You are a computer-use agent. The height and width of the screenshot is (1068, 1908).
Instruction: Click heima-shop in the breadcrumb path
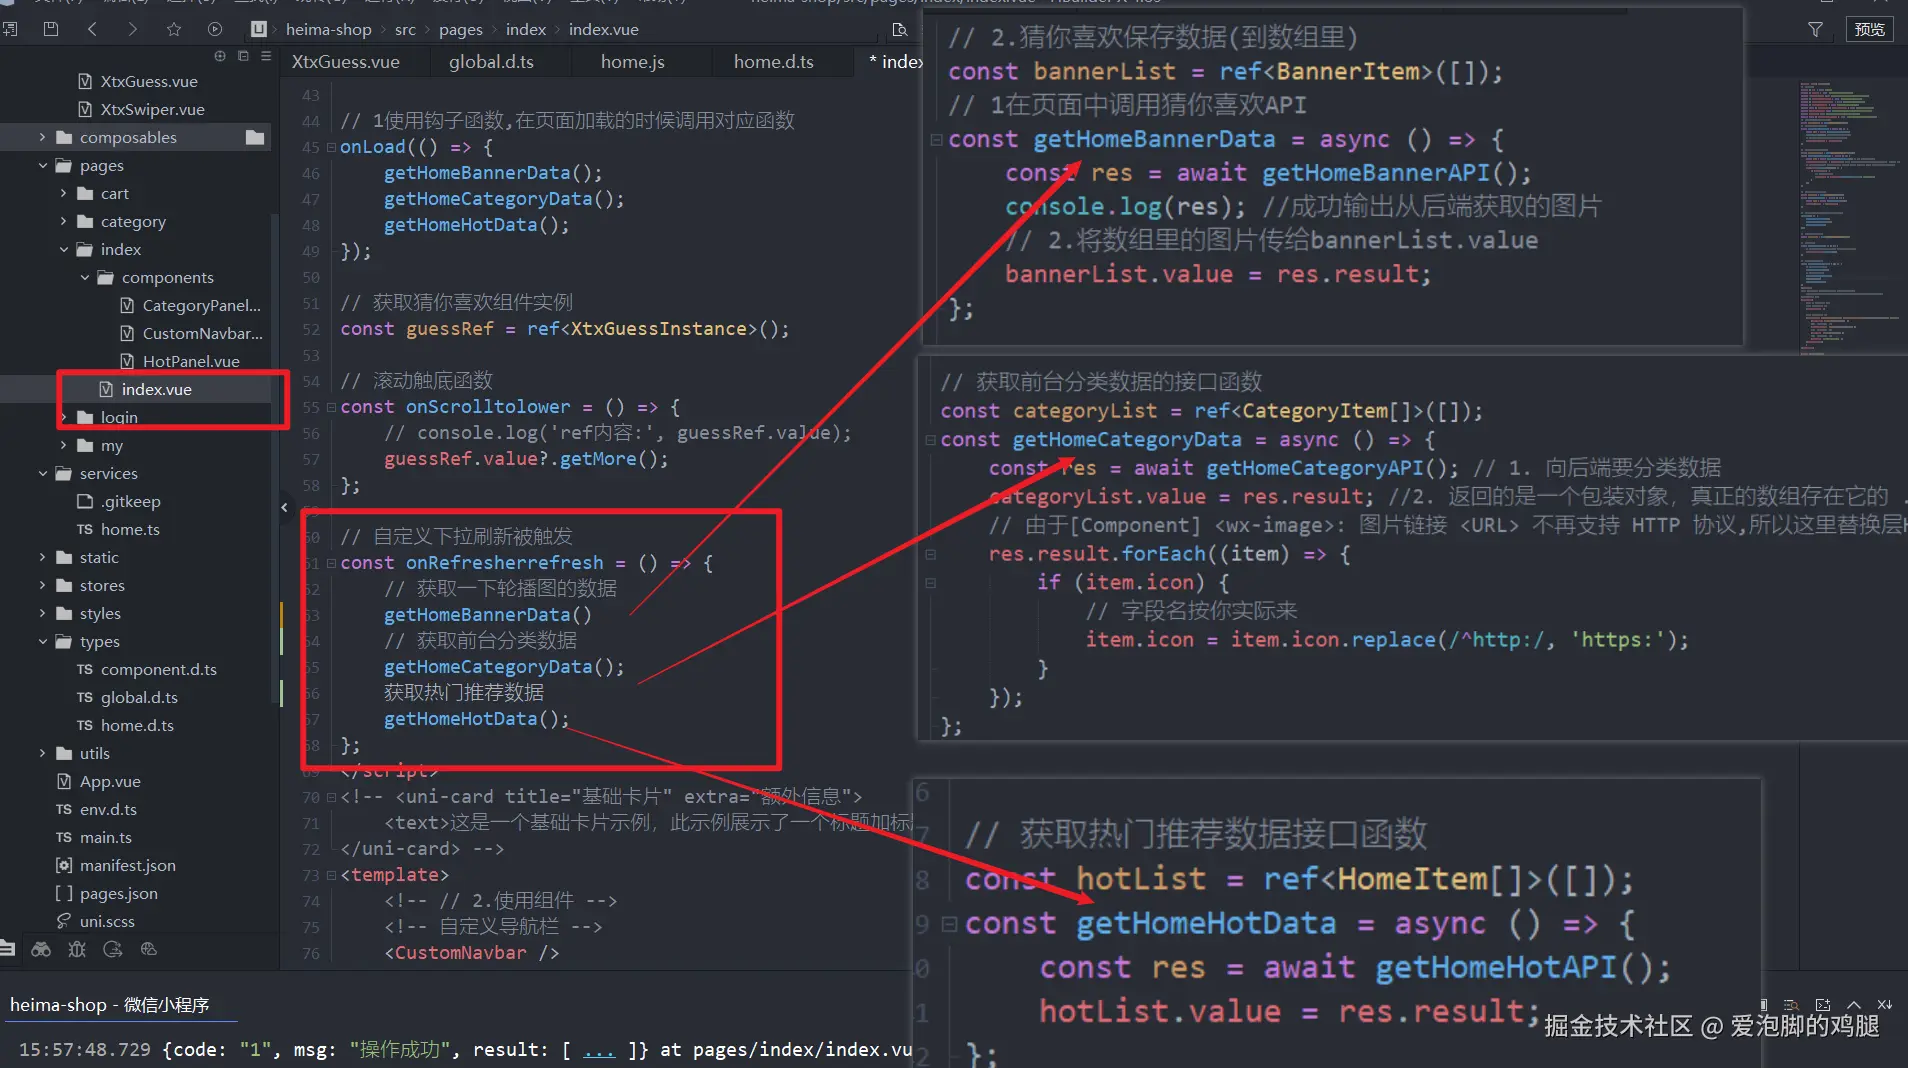[328, 29]
